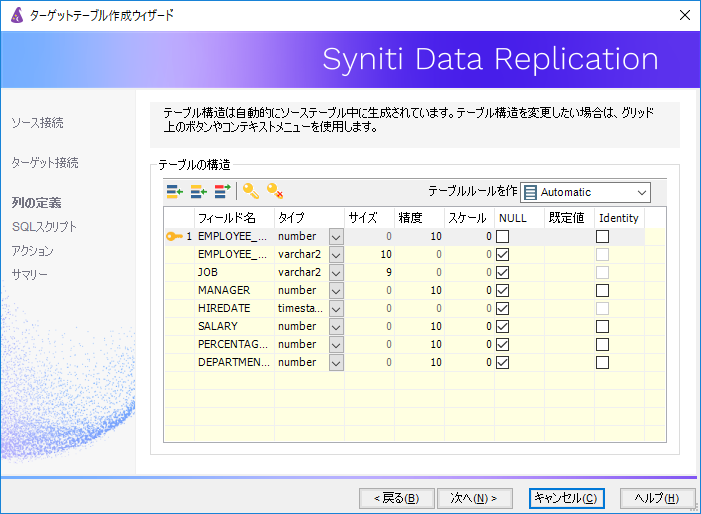Select the SALARY field name cell
The width and height of the screenshot is (701, 514).
[234, 326]
